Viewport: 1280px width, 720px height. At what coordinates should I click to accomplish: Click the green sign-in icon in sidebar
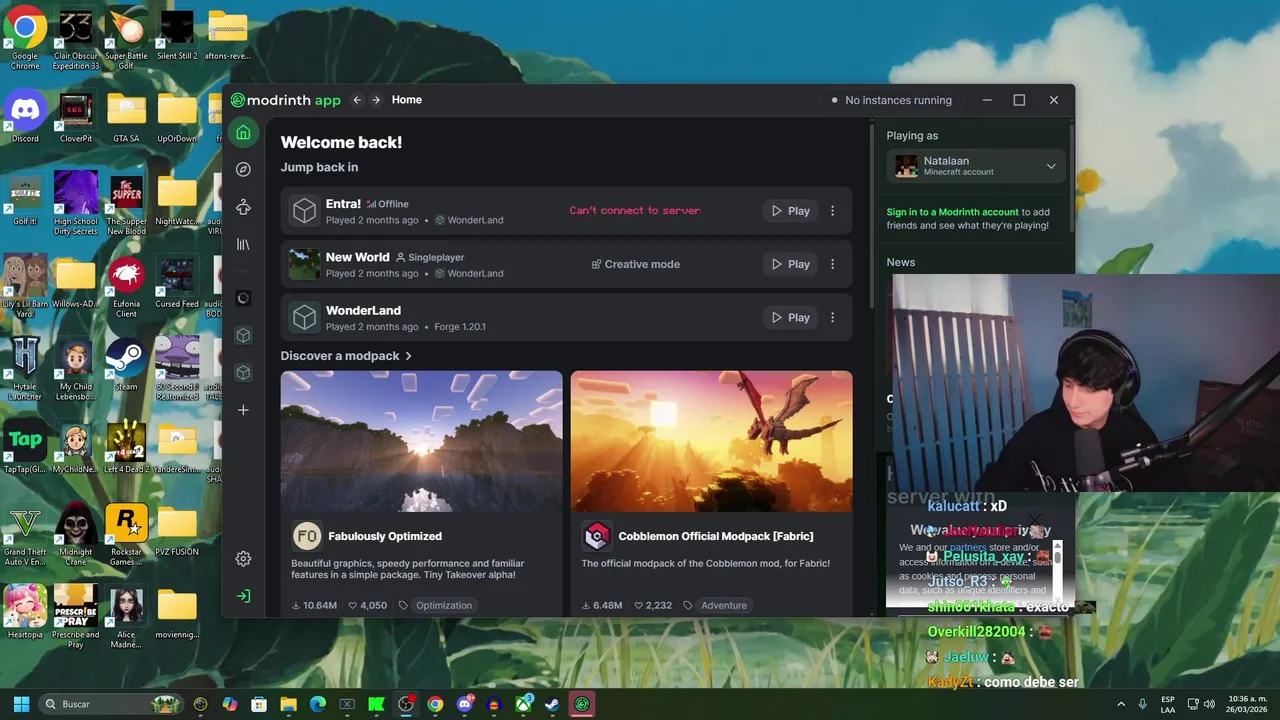[243, 596]
